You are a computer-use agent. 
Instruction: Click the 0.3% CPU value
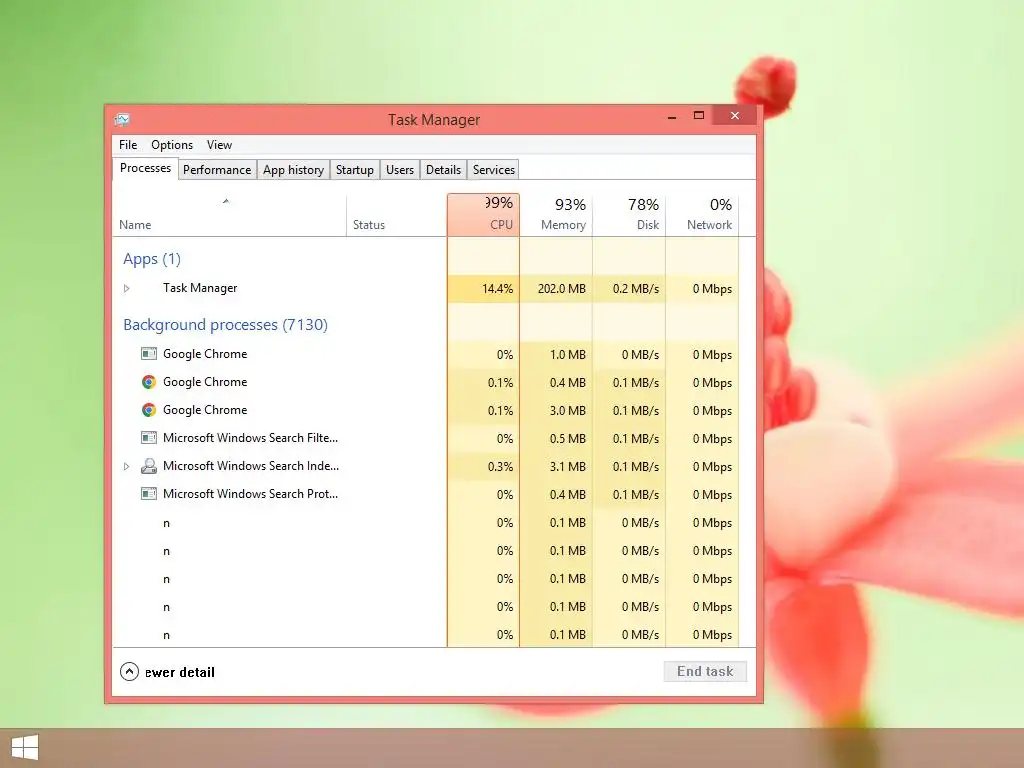[x=500, y=467]
